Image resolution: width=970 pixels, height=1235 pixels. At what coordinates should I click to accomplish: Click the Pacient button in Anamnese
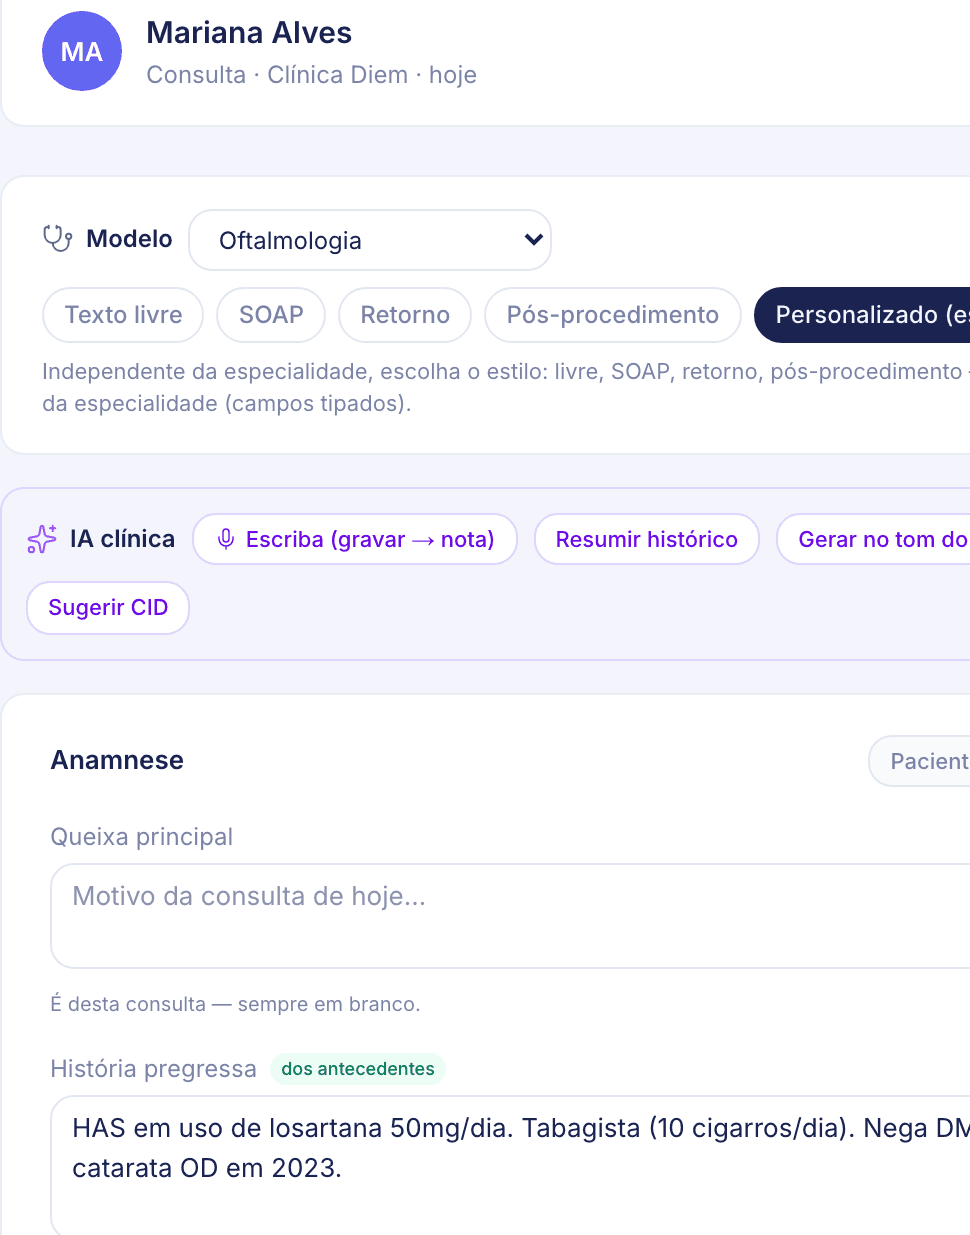point(920,761)
